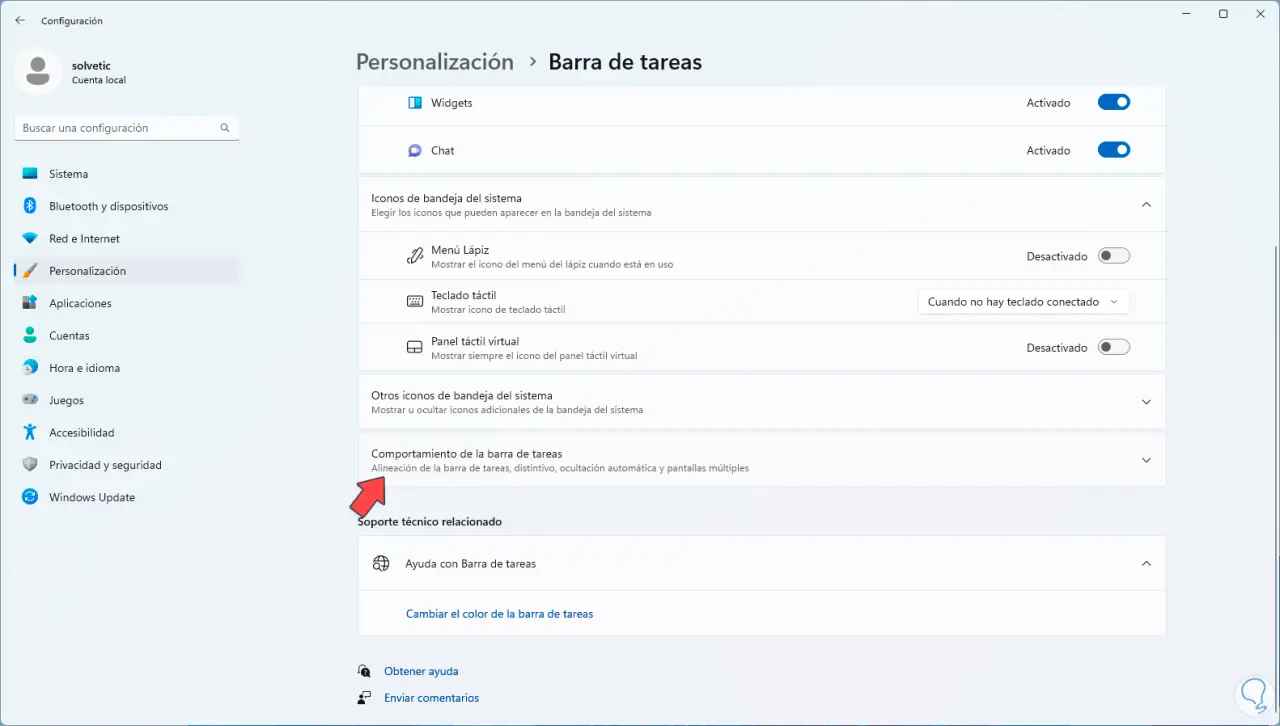Click the globe icon beside Ayuda con Barra de tareas
Screen dimensions: 1280x726
click(381, 563)
